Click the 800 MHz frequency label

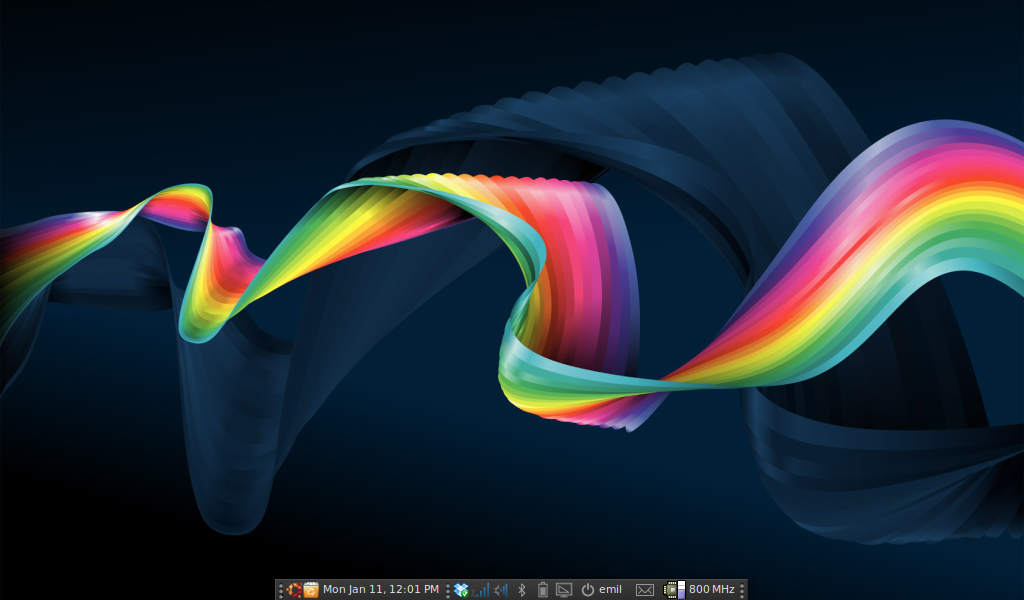(711, 590)
